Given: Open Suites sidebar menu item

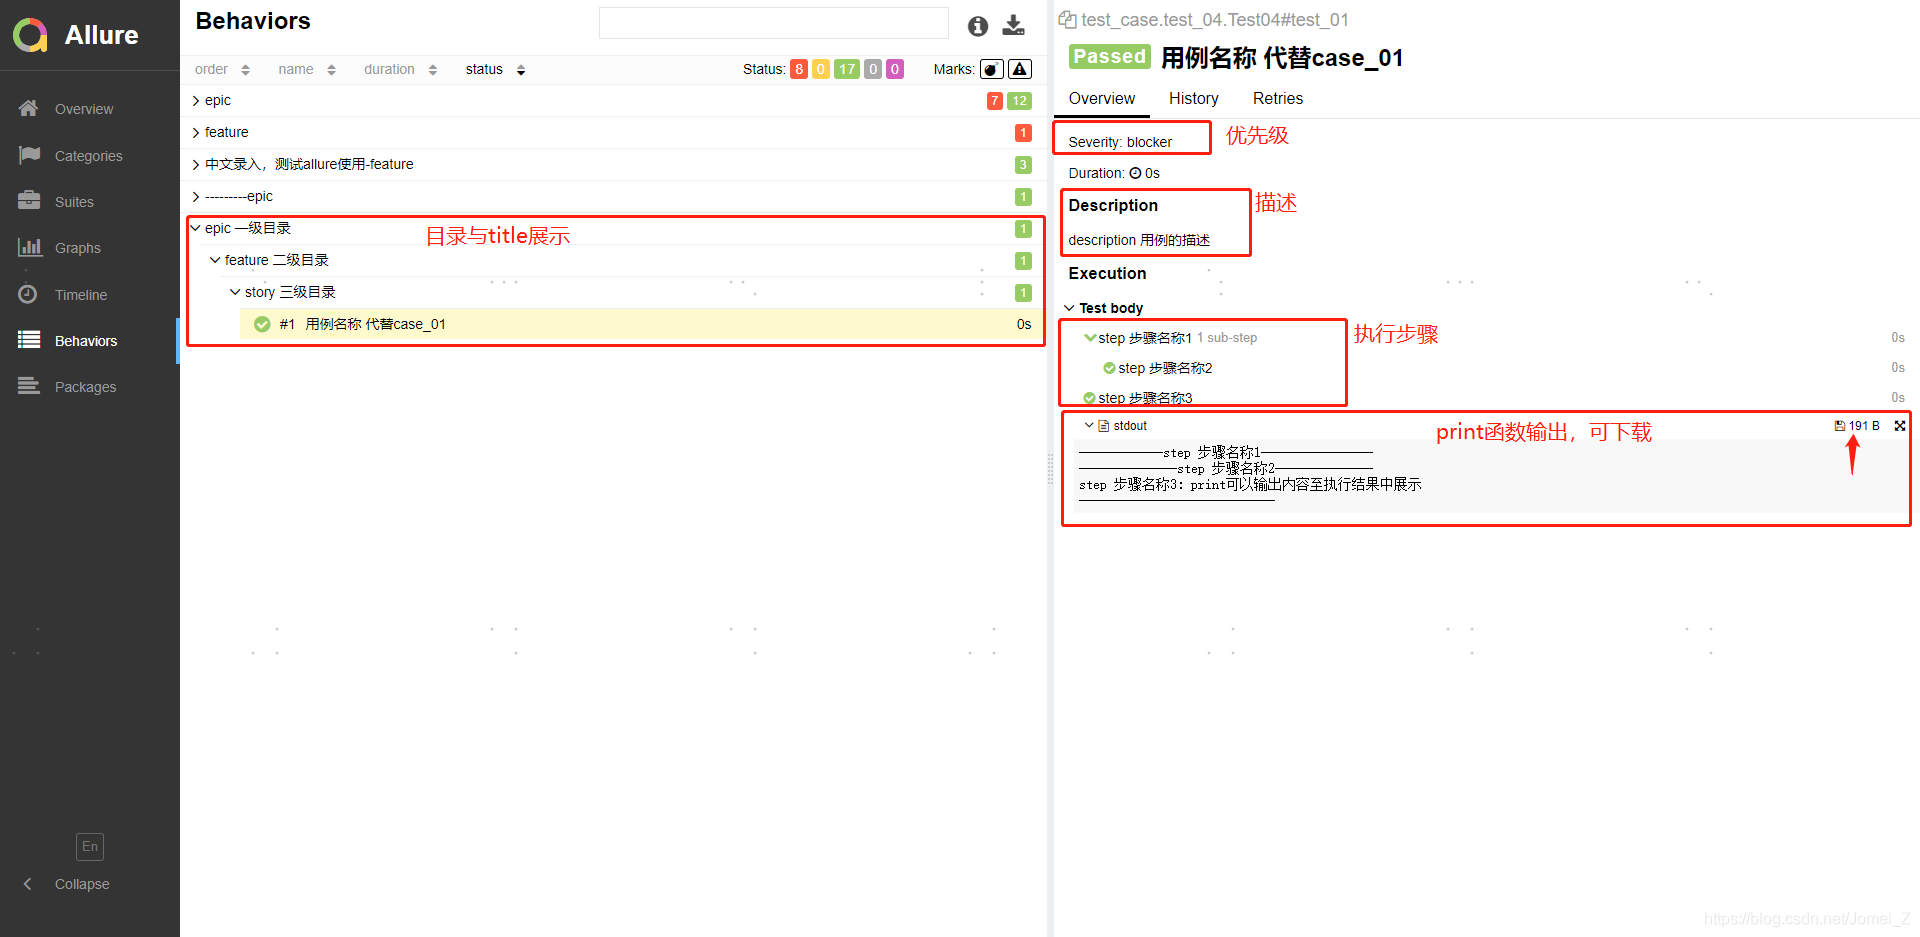Looking at the screenshot, I should pyautogui.click(x=90, y=202).
